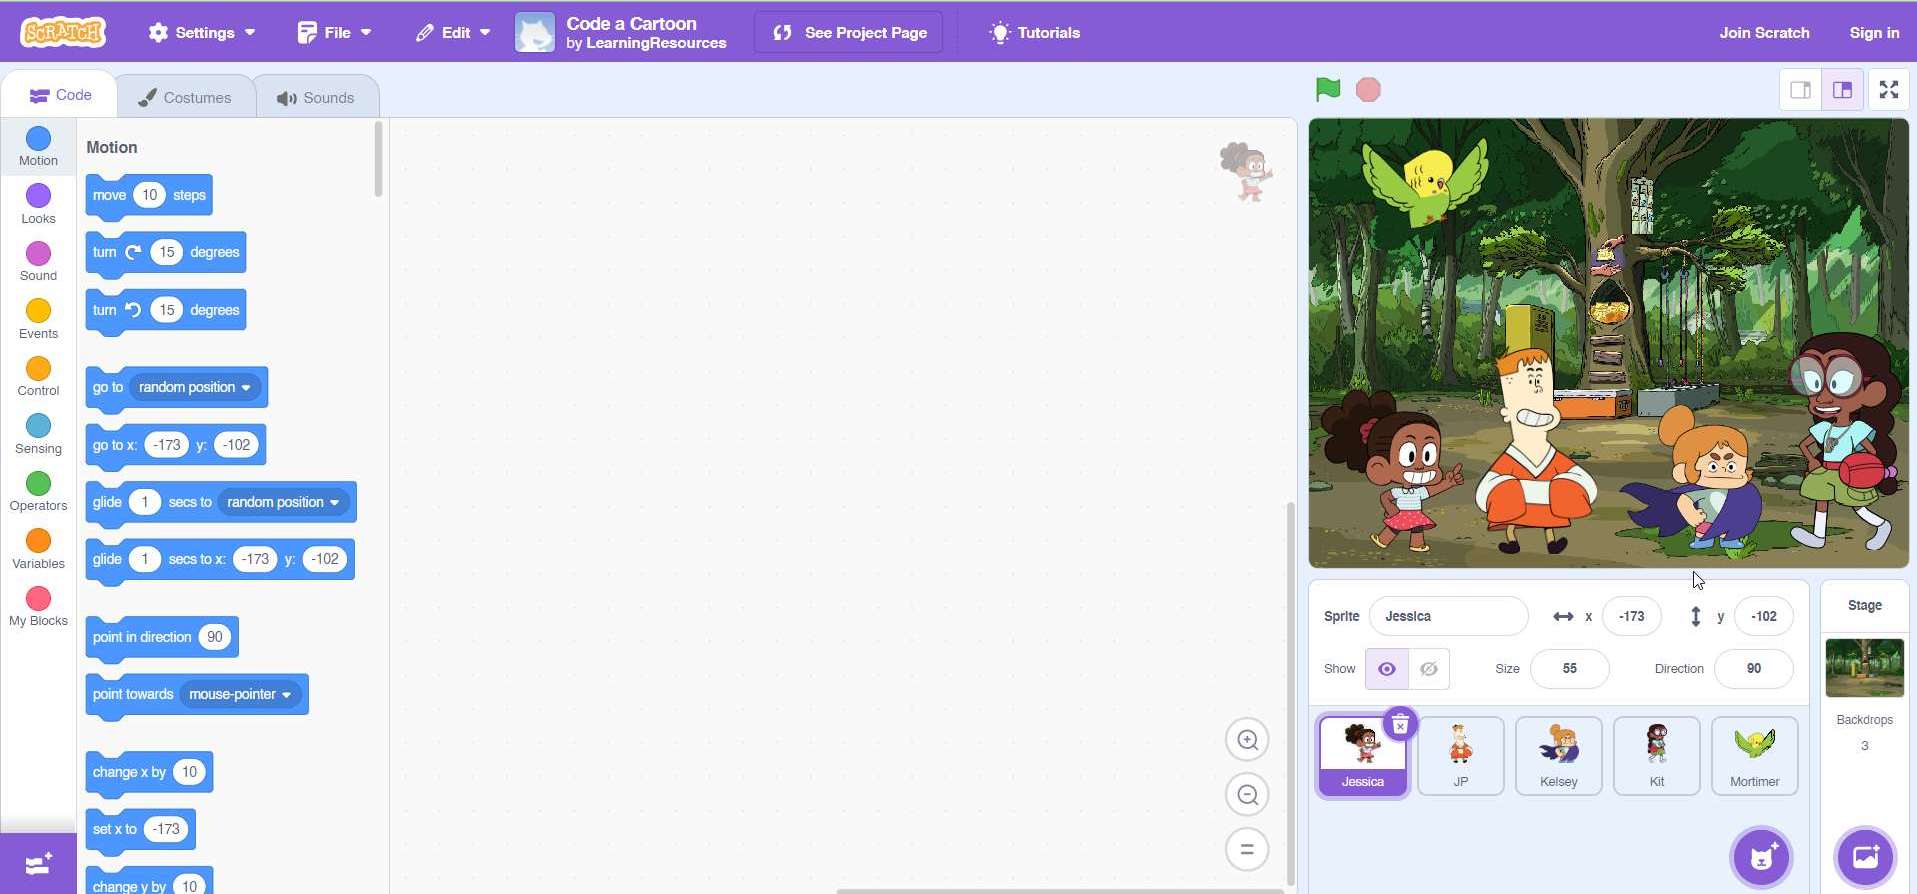The height and width of the screenshot is (894, 1917).
Task: Select the JP sprite thumbnail
Action: [1461, 756]
